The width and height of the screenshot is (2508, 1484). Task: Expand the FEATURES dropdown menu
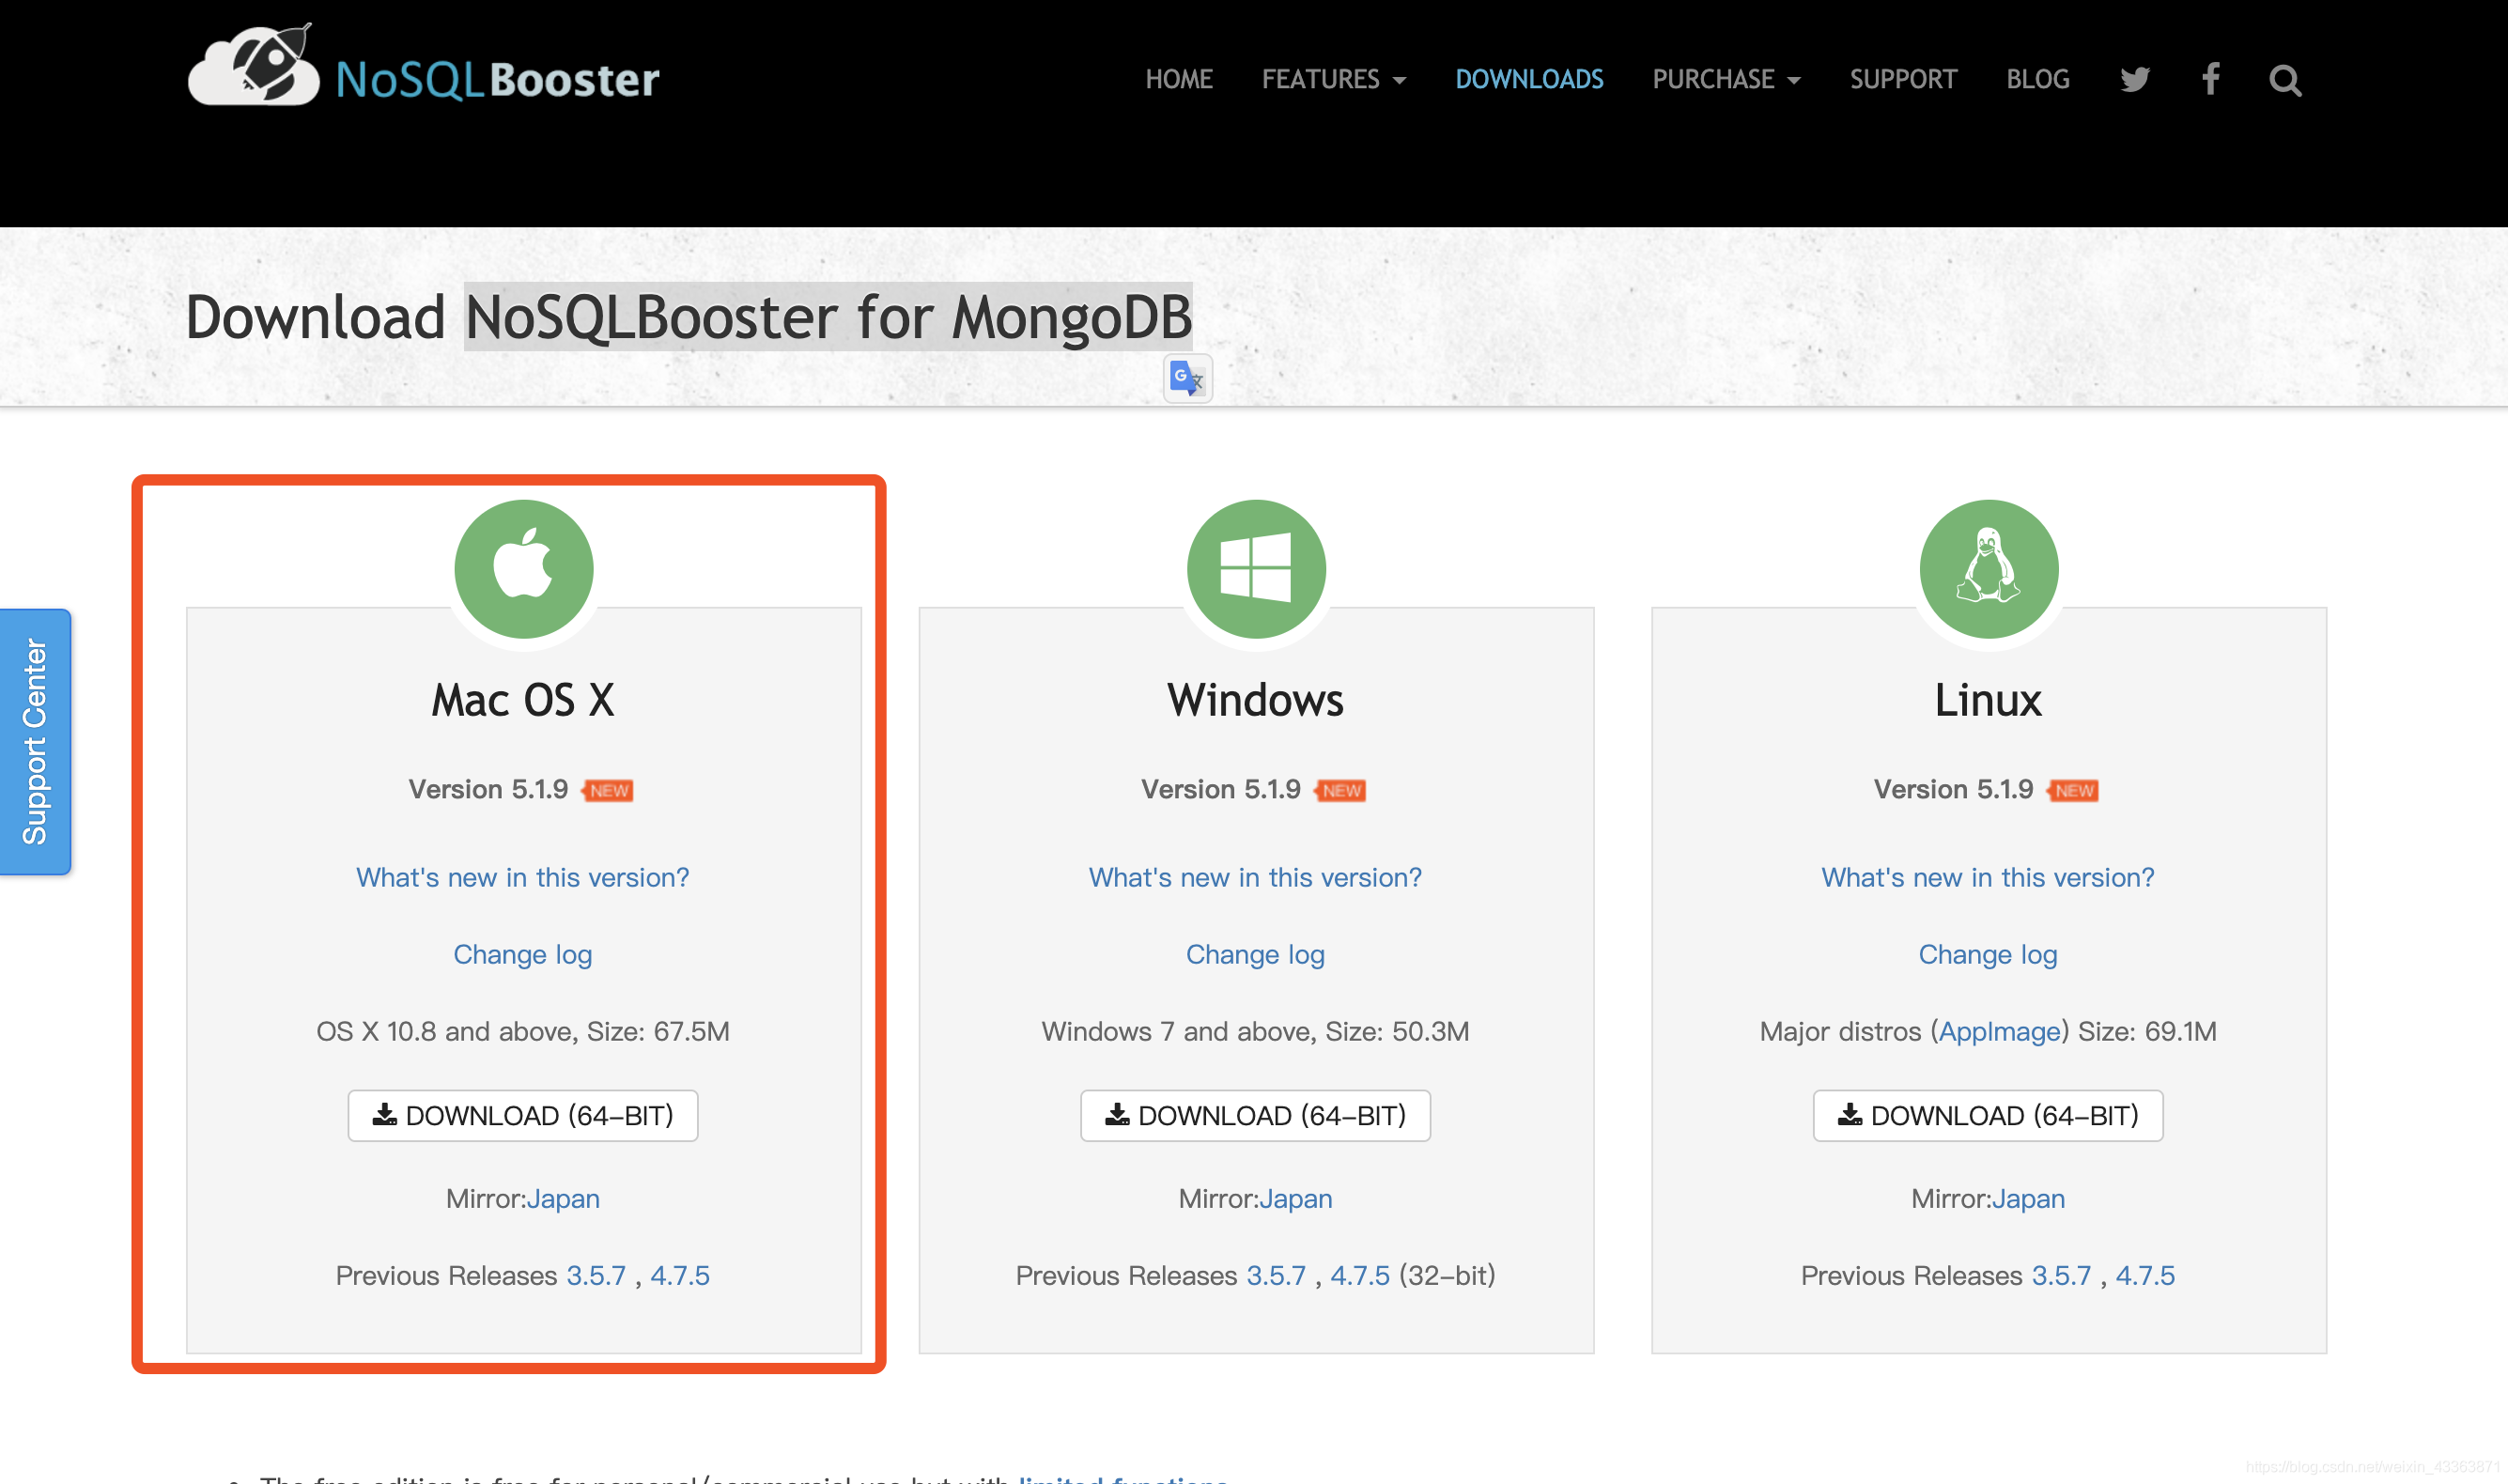[1334, 79]
